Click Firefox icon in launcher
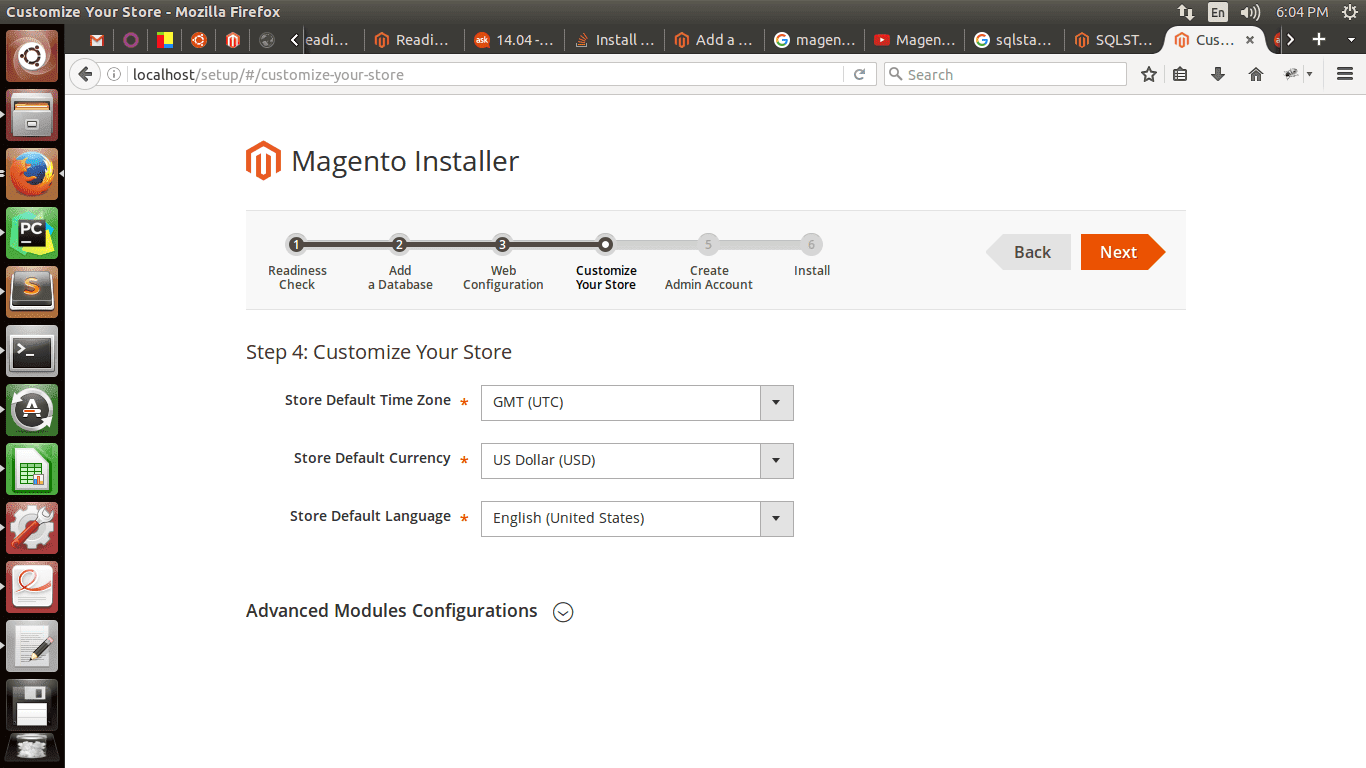1366x768 pixels. (32, 174)
